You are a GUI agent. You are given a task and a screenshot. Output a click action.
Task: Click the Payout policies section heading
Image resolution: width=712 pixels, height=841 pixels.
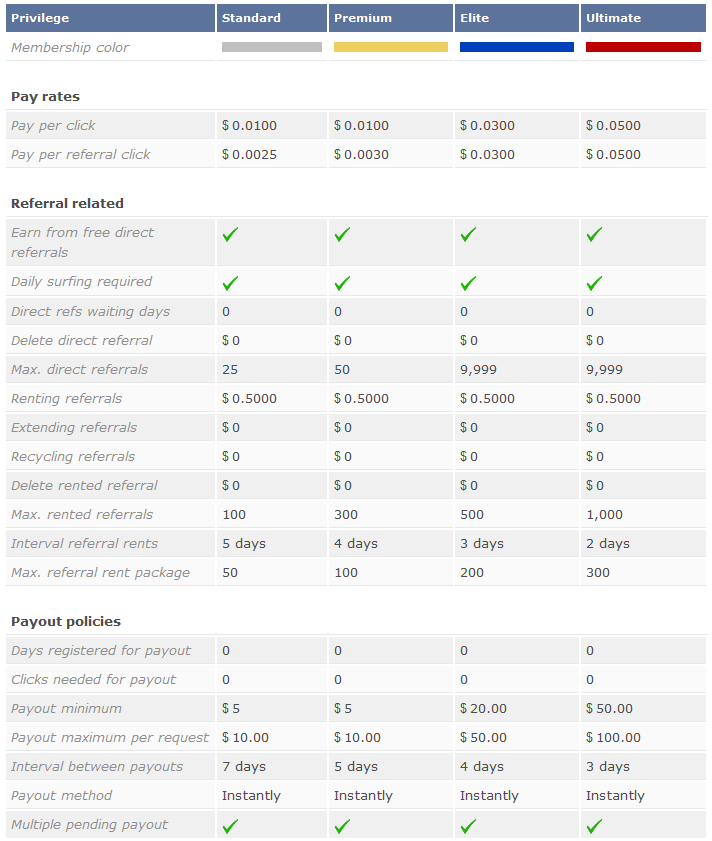click(x=66, y=621)
